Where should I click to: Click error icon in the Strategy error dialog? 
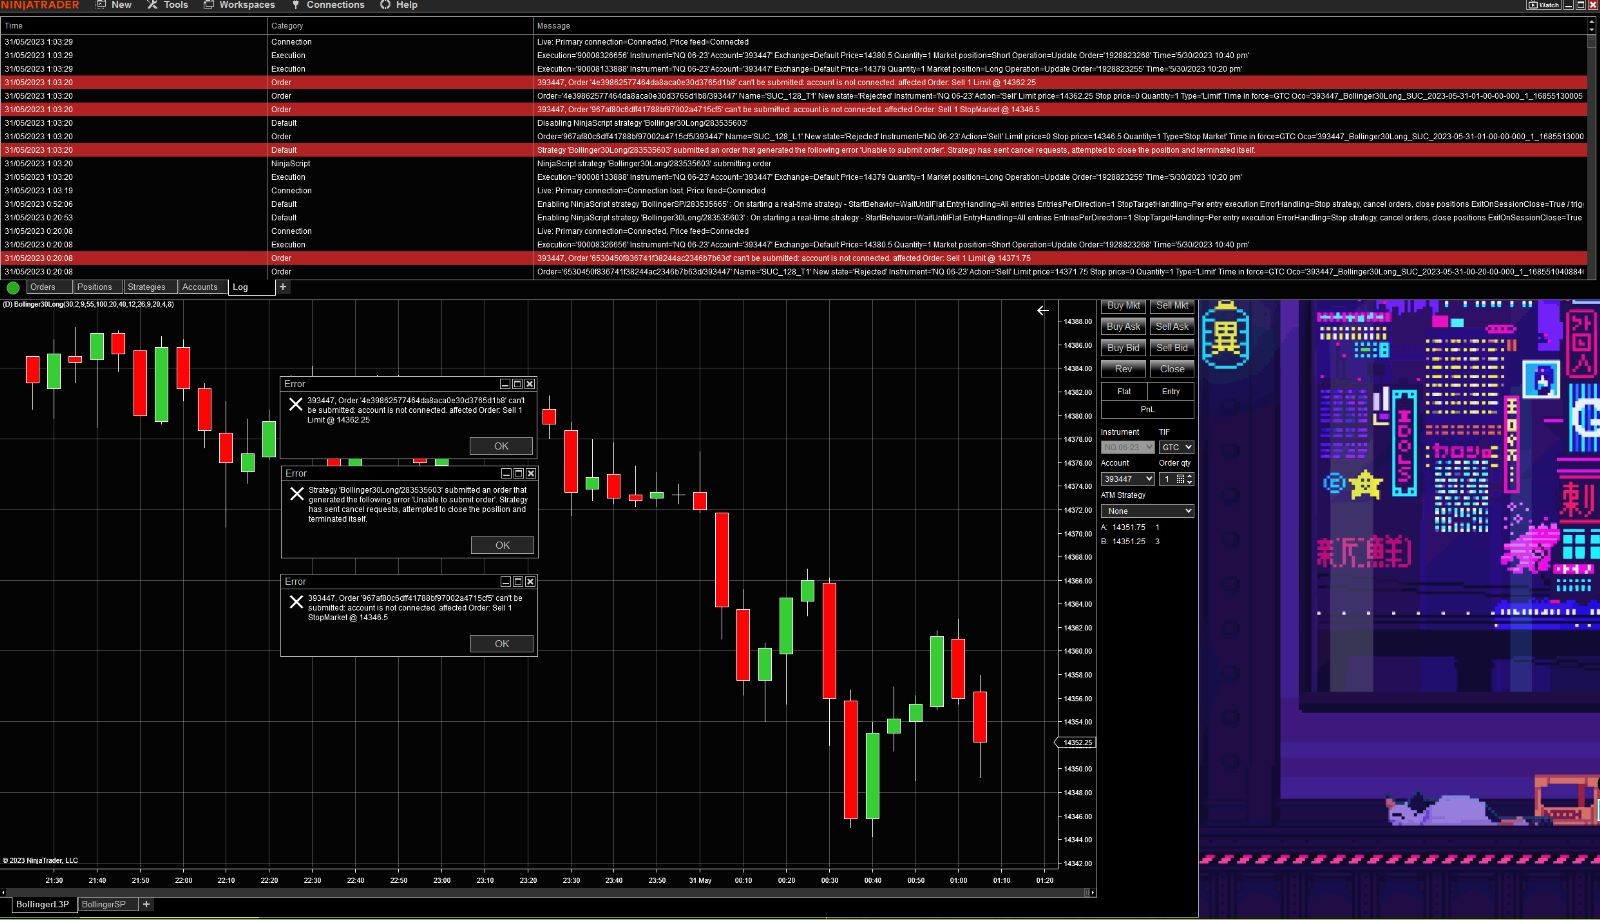point(296,494)
